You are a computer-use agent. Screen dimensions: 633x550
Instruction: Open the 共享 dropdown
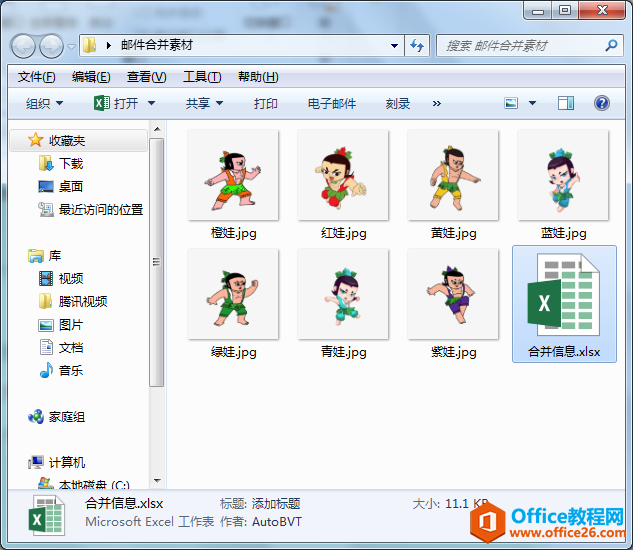(x=204, y=103)
